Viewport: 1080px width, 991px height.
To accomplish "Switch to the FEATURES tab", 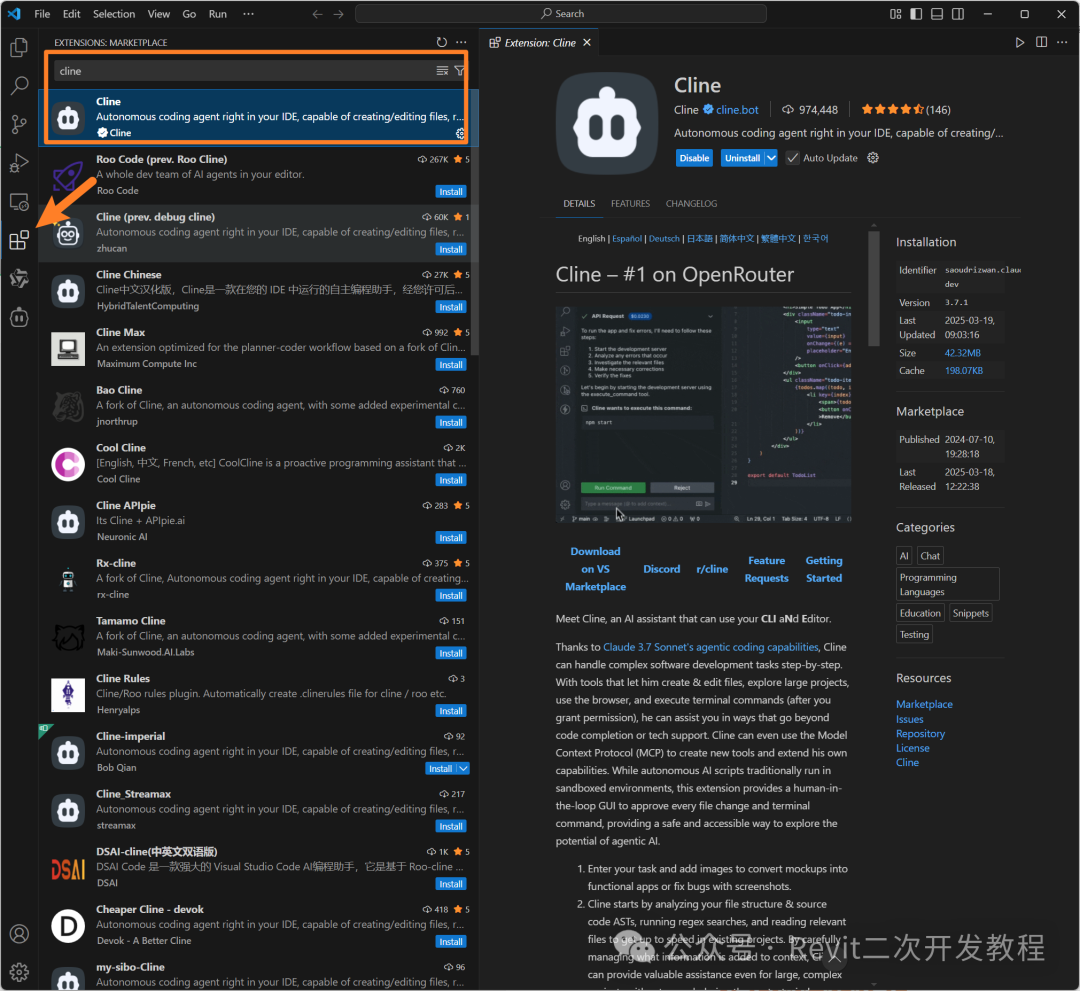I will tap(630, 204).
